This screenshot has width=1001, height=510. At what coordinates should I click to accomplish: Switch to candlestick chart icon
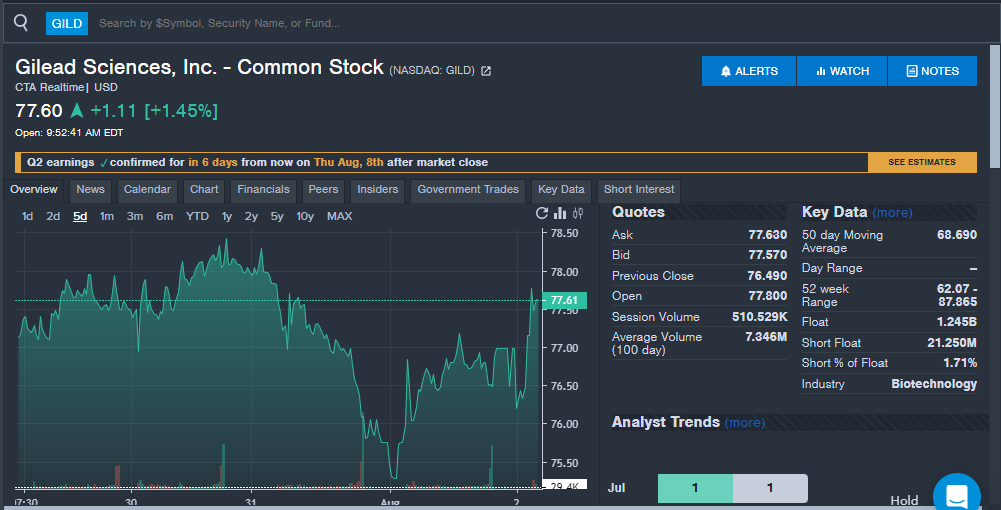click(x=578, y=213)
